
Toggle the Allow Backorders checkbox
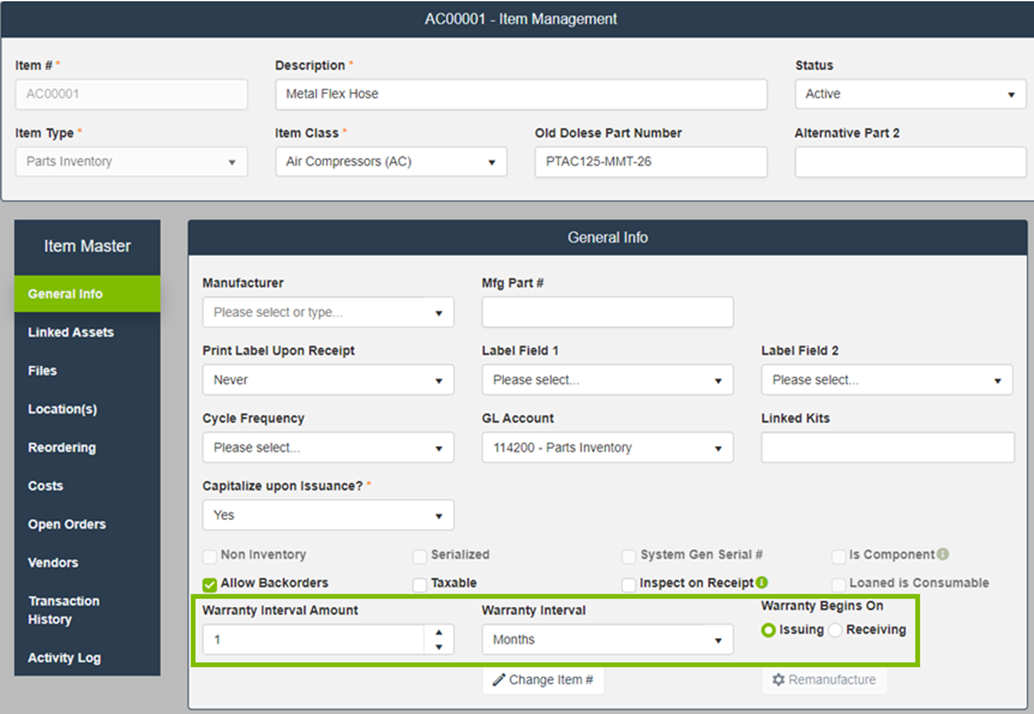pyautogui.click(x=210, y=584)
